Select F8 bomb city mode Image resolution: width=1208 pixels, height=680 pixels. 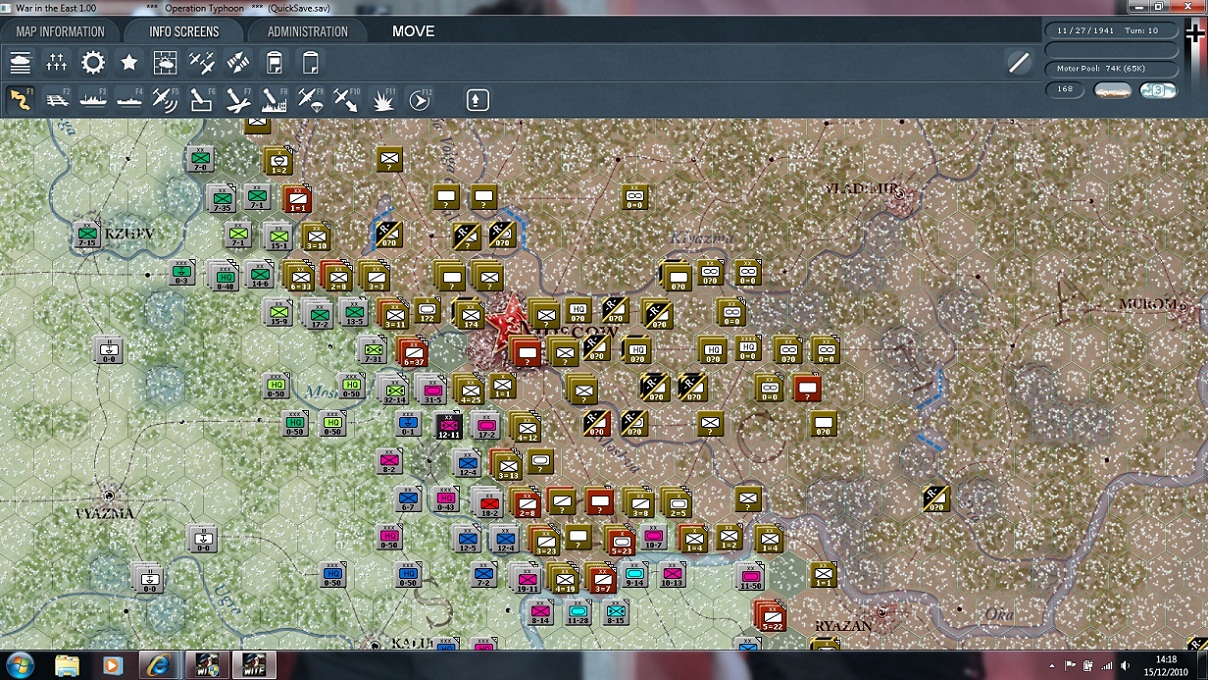pyautogui.click(x=274, y=99)
